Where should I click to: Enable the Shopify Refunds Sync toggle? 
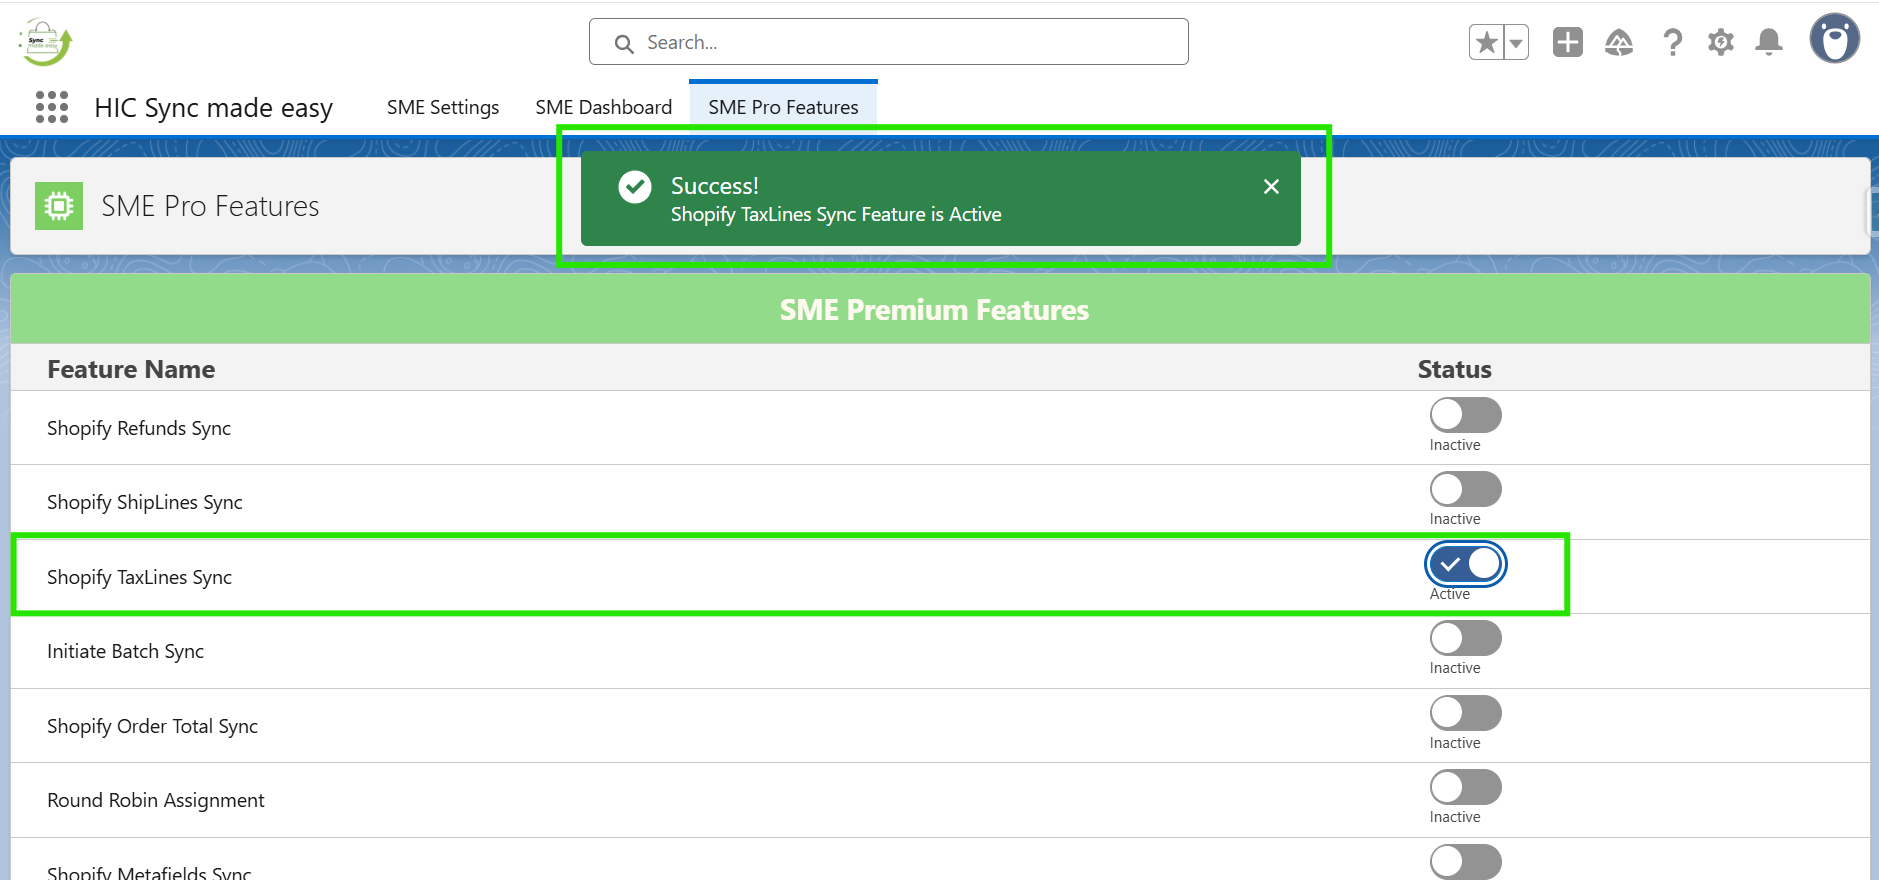[x=1465, y=415]
